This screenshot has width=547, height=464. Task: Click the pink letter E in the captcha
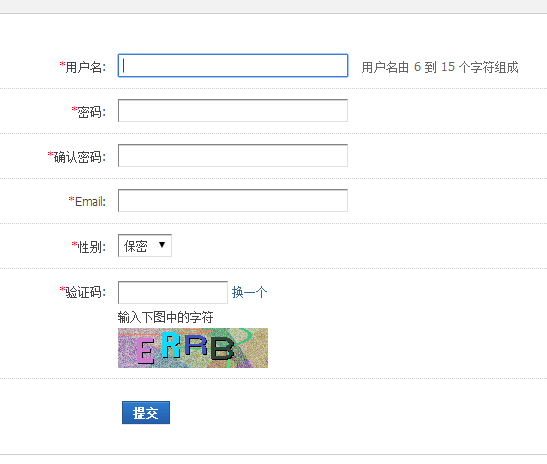(x=144, y=351)
